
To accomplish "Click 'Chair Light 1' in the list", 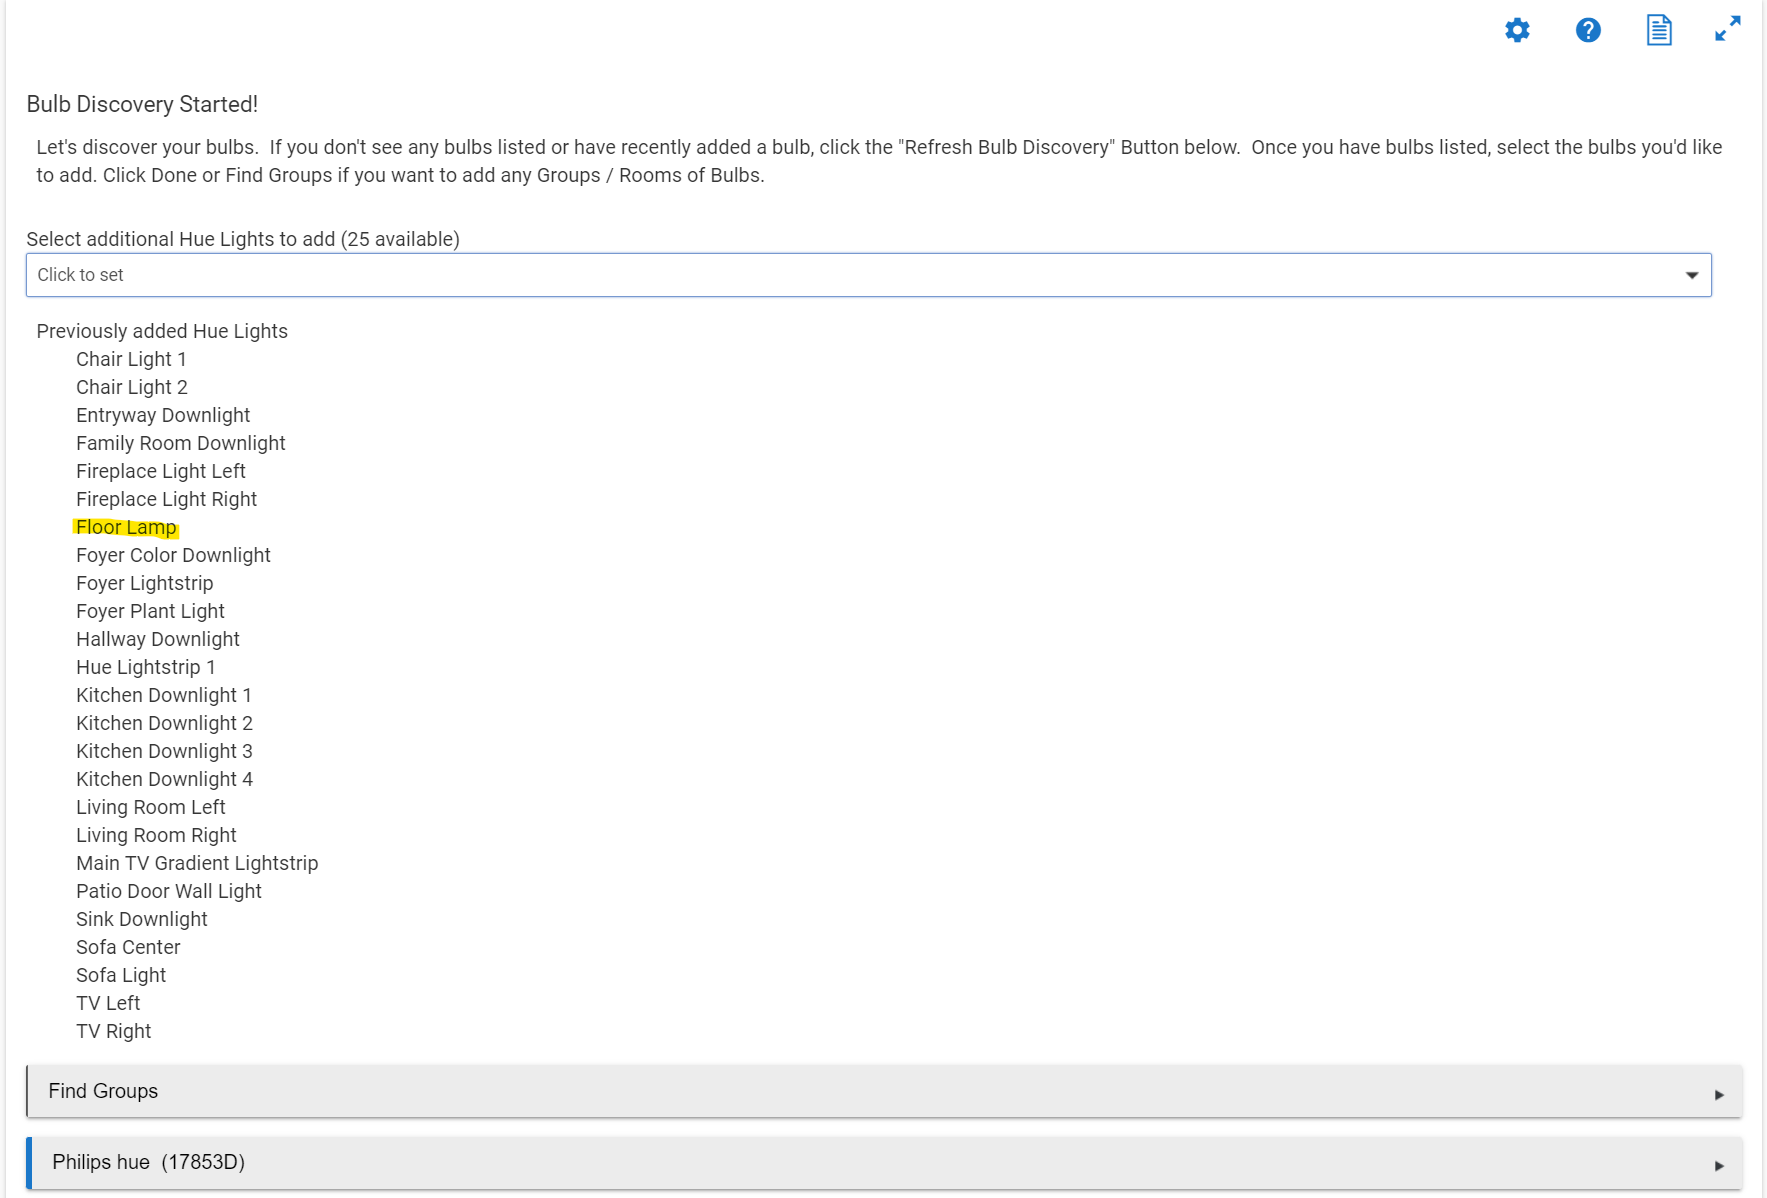I will pos(131,359).
